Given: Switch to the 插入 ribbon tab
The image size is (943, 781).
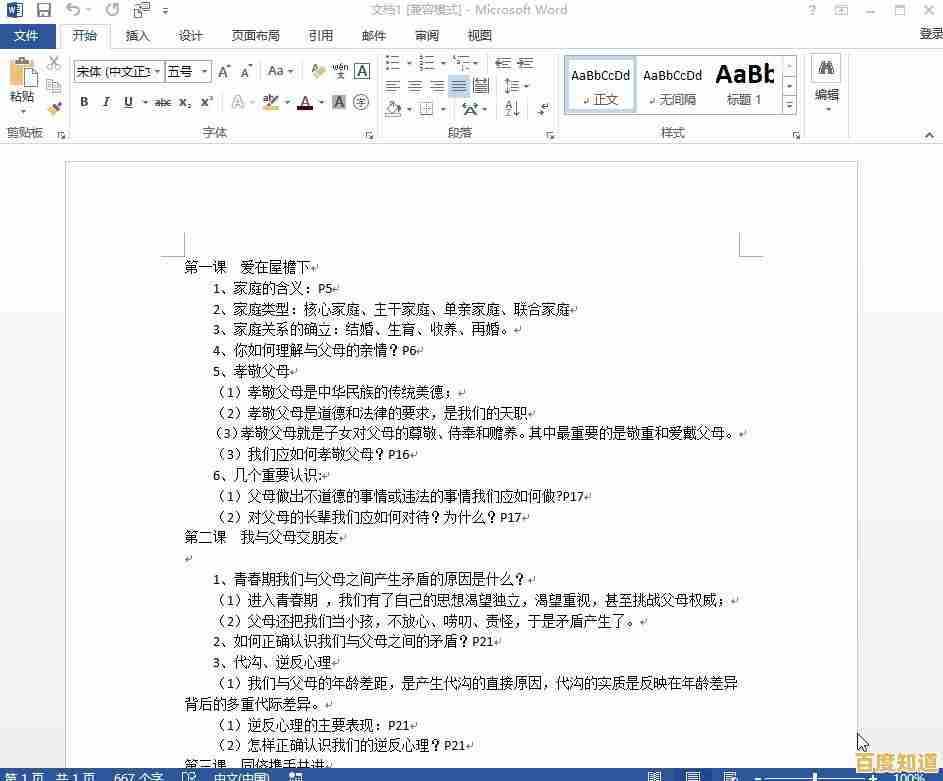Looking at the screenshot, I should point(137,36).
